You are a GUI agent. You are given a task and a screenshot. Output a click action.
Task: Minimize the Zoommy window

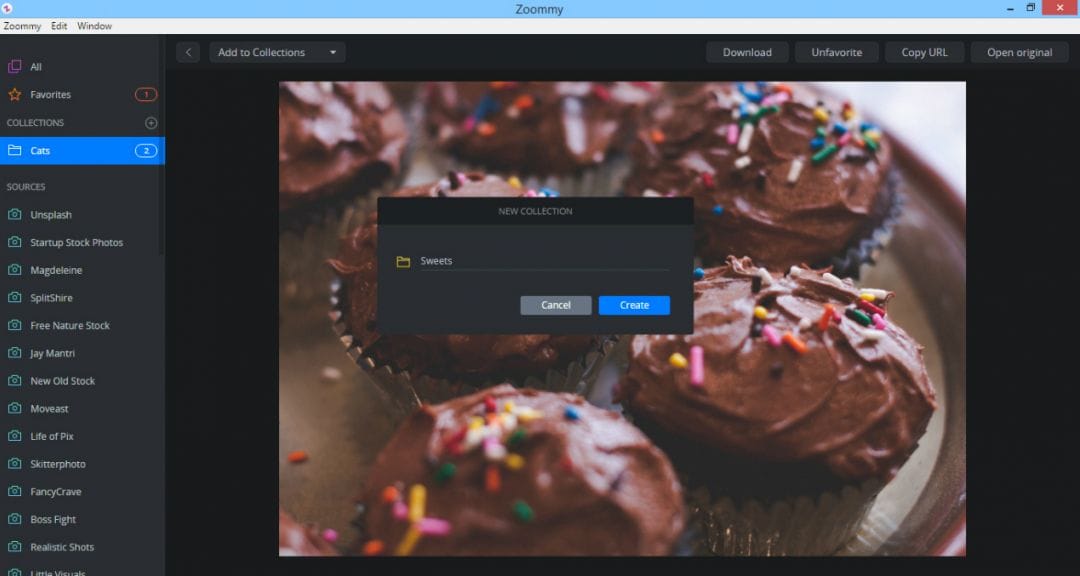point(1010,8)
